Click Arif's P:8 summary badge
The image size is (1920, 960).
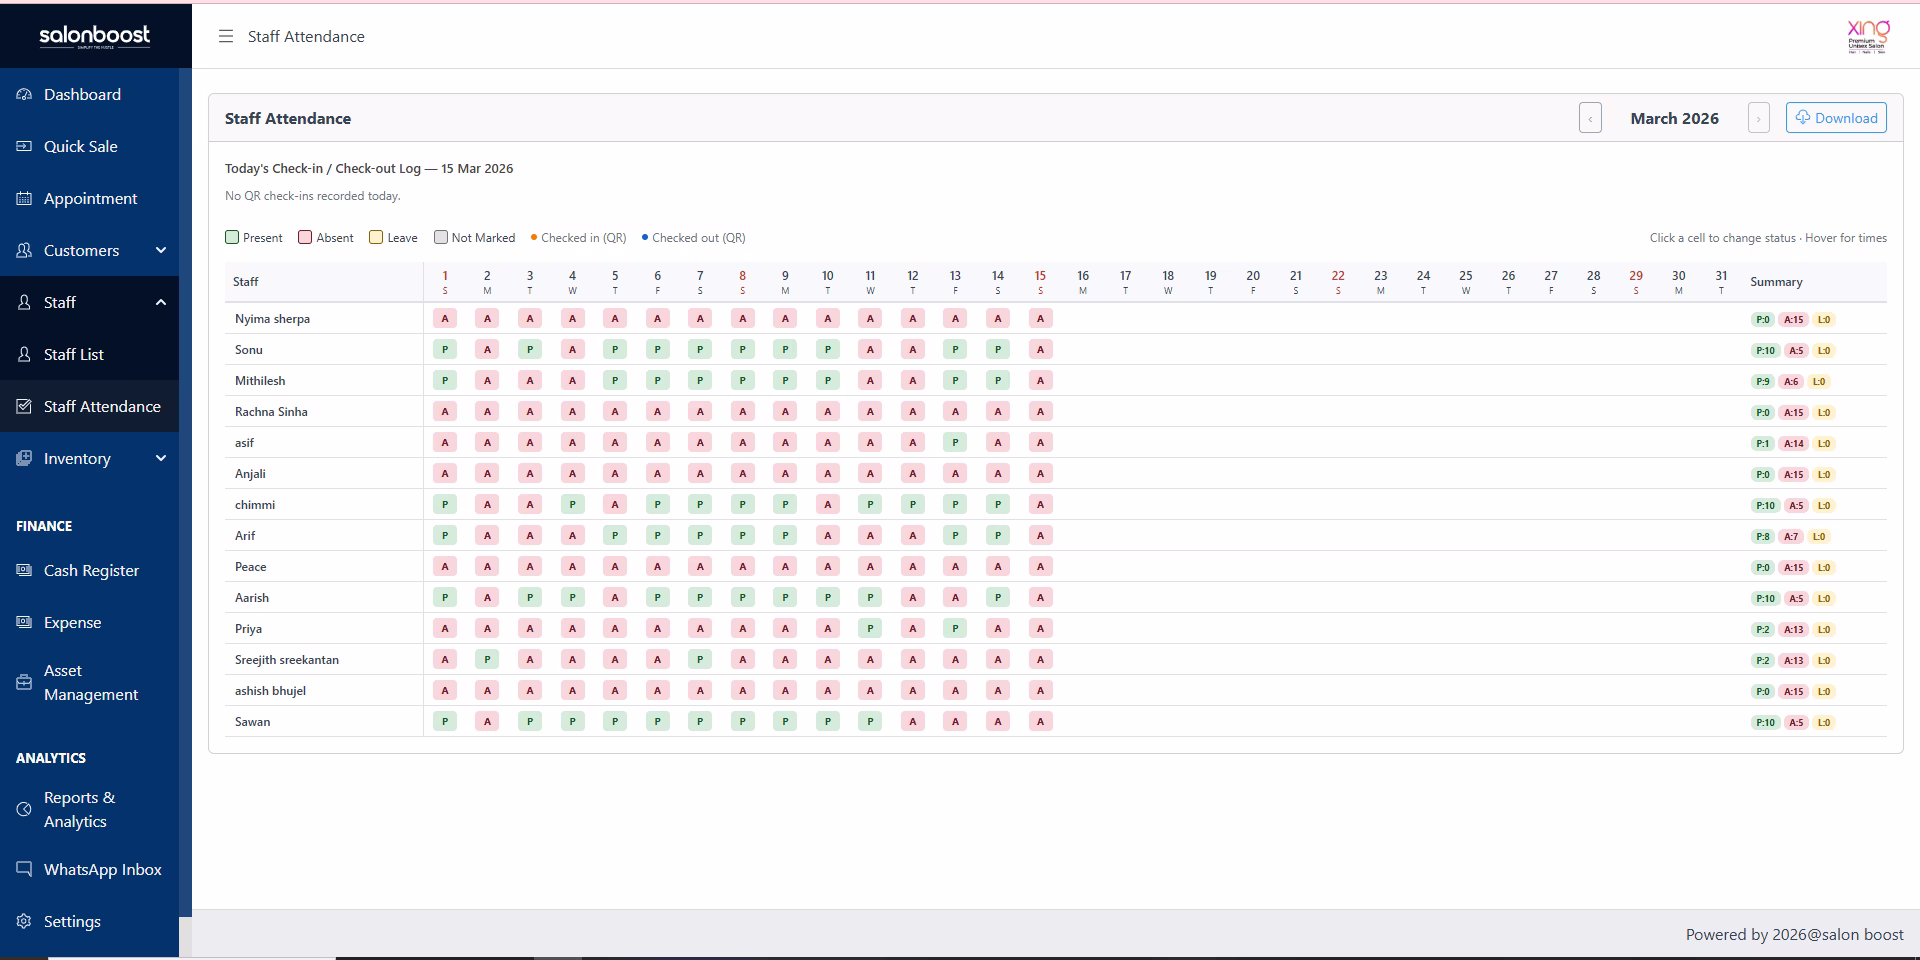tap(1763, 537)
